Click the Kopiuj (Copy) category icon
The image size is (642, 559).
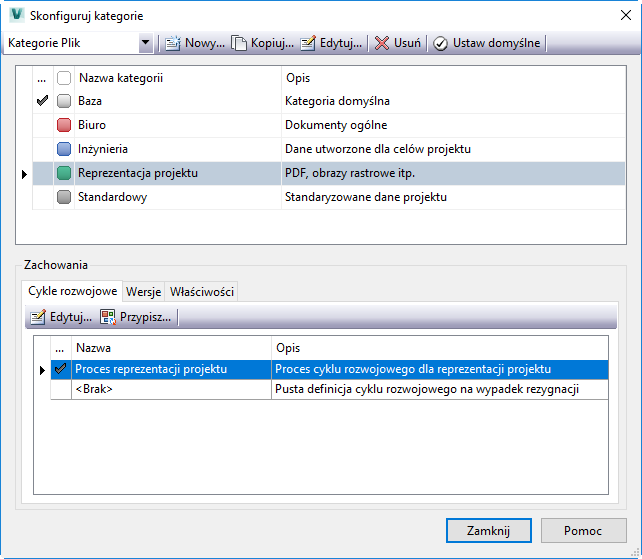point(240,44)
